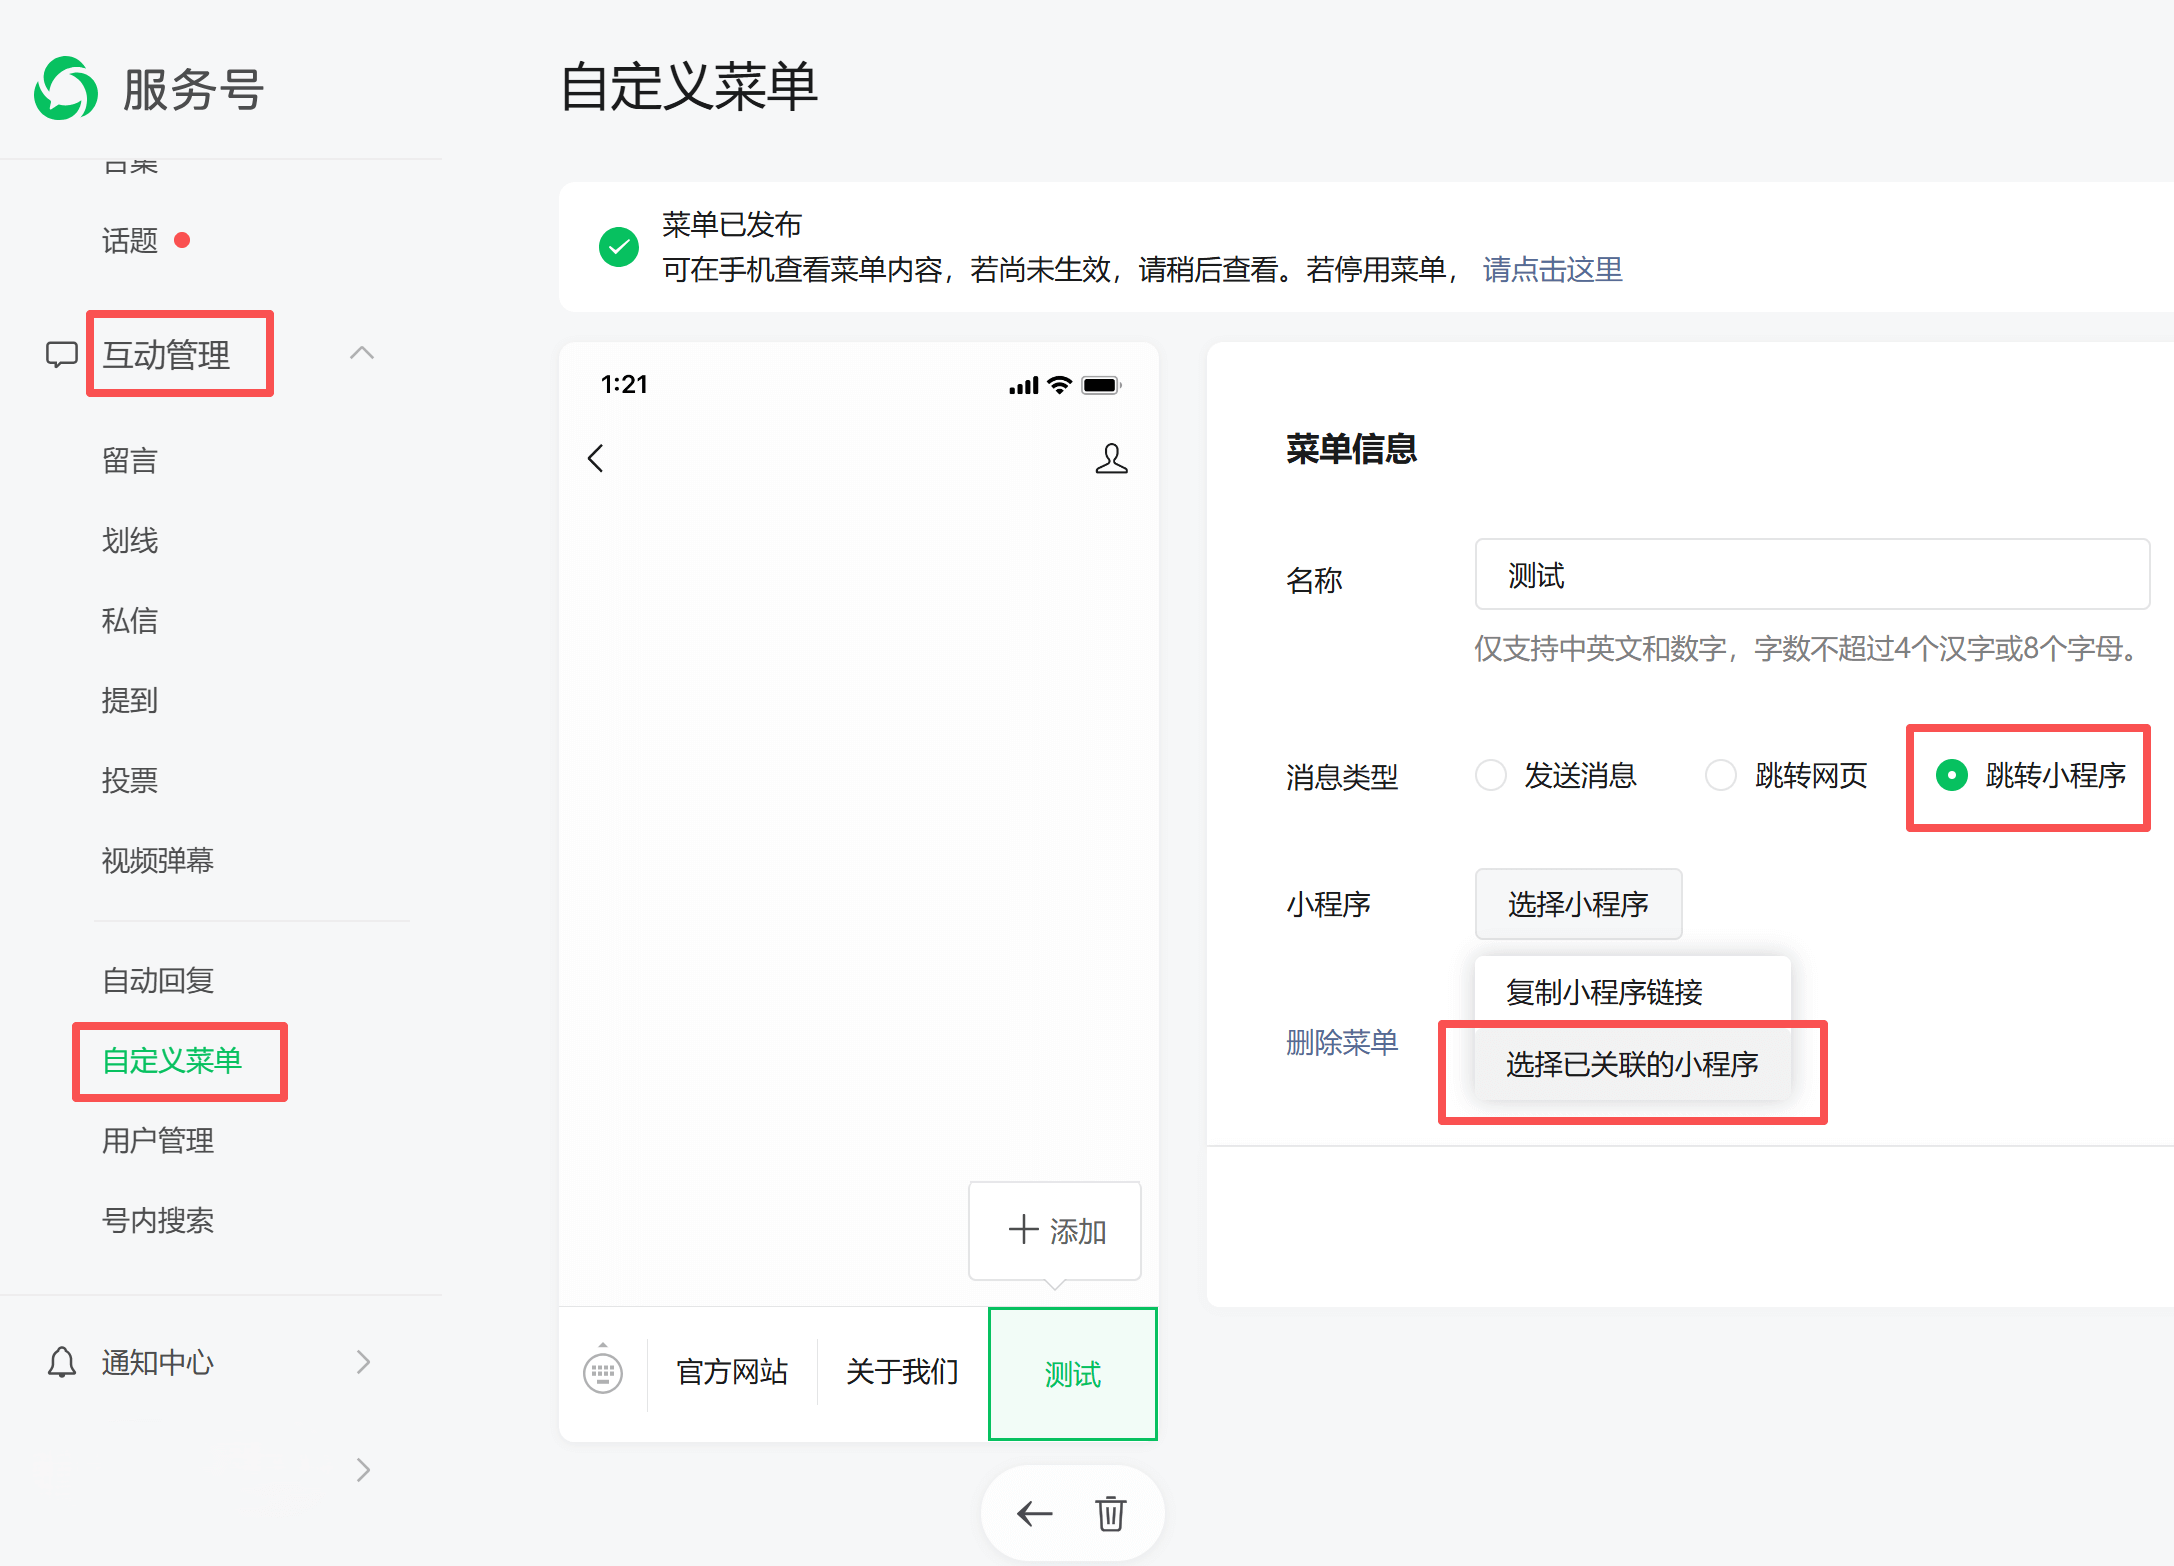Select 跳转网页 radio option
Screen dimensions: 2174x1566
coord(1721,775)
